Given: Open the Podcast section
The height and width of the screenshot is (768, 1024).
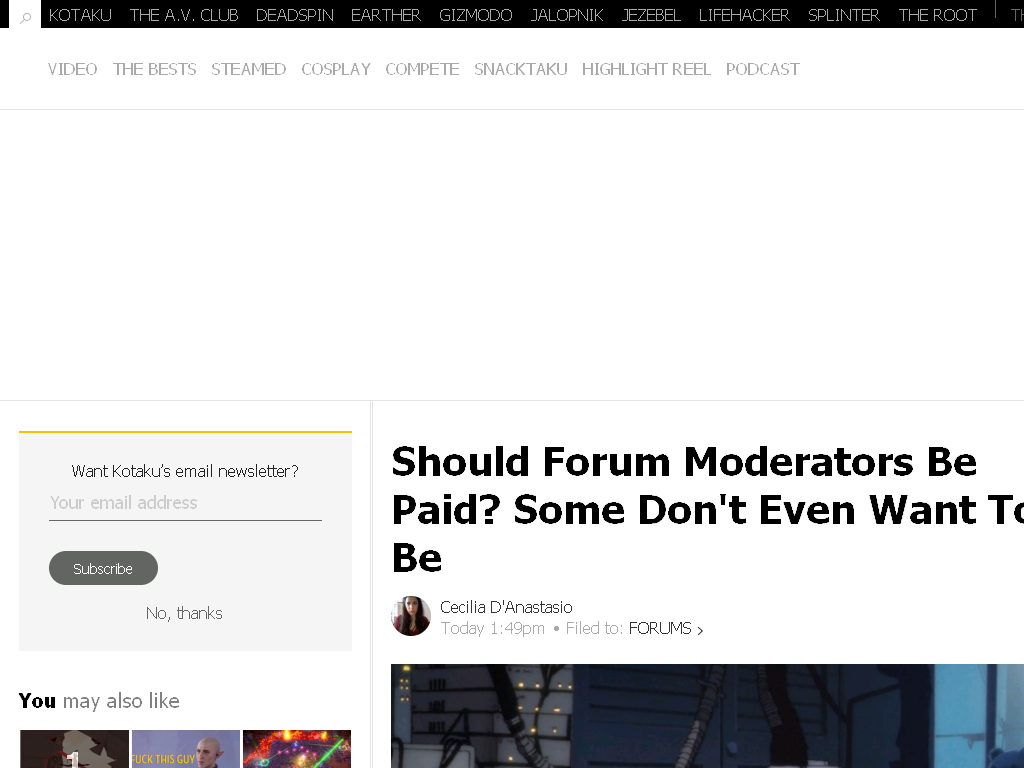Looking at the screenshot, I should coord(762,69).
